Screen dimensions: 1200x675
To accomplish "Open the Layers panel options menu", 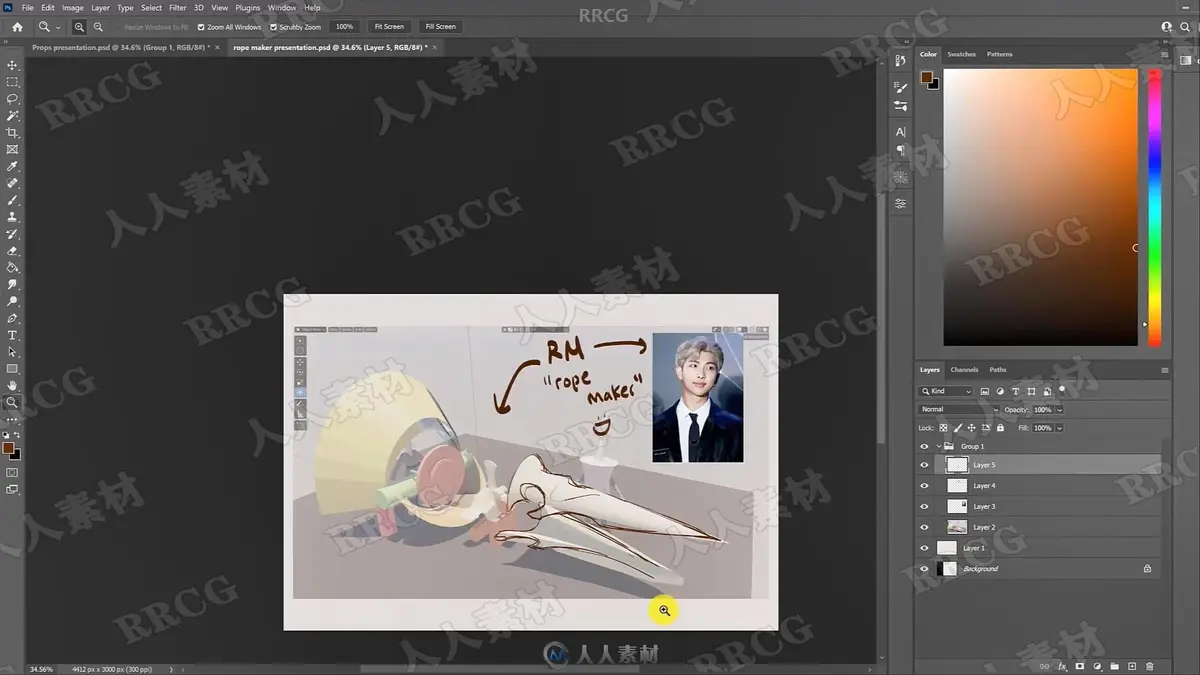I will 1164,370.
